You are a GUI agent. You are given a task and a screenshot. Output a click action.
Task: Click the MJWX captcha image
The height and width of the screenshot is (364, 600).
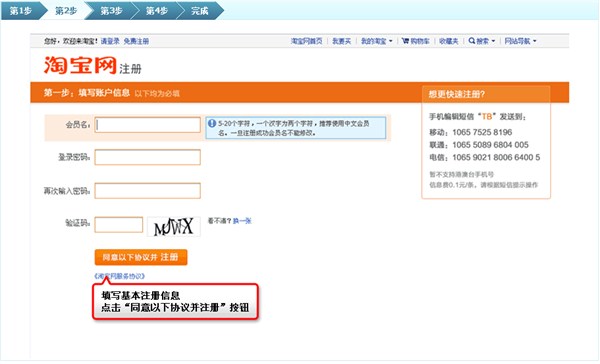click(174, 226)
